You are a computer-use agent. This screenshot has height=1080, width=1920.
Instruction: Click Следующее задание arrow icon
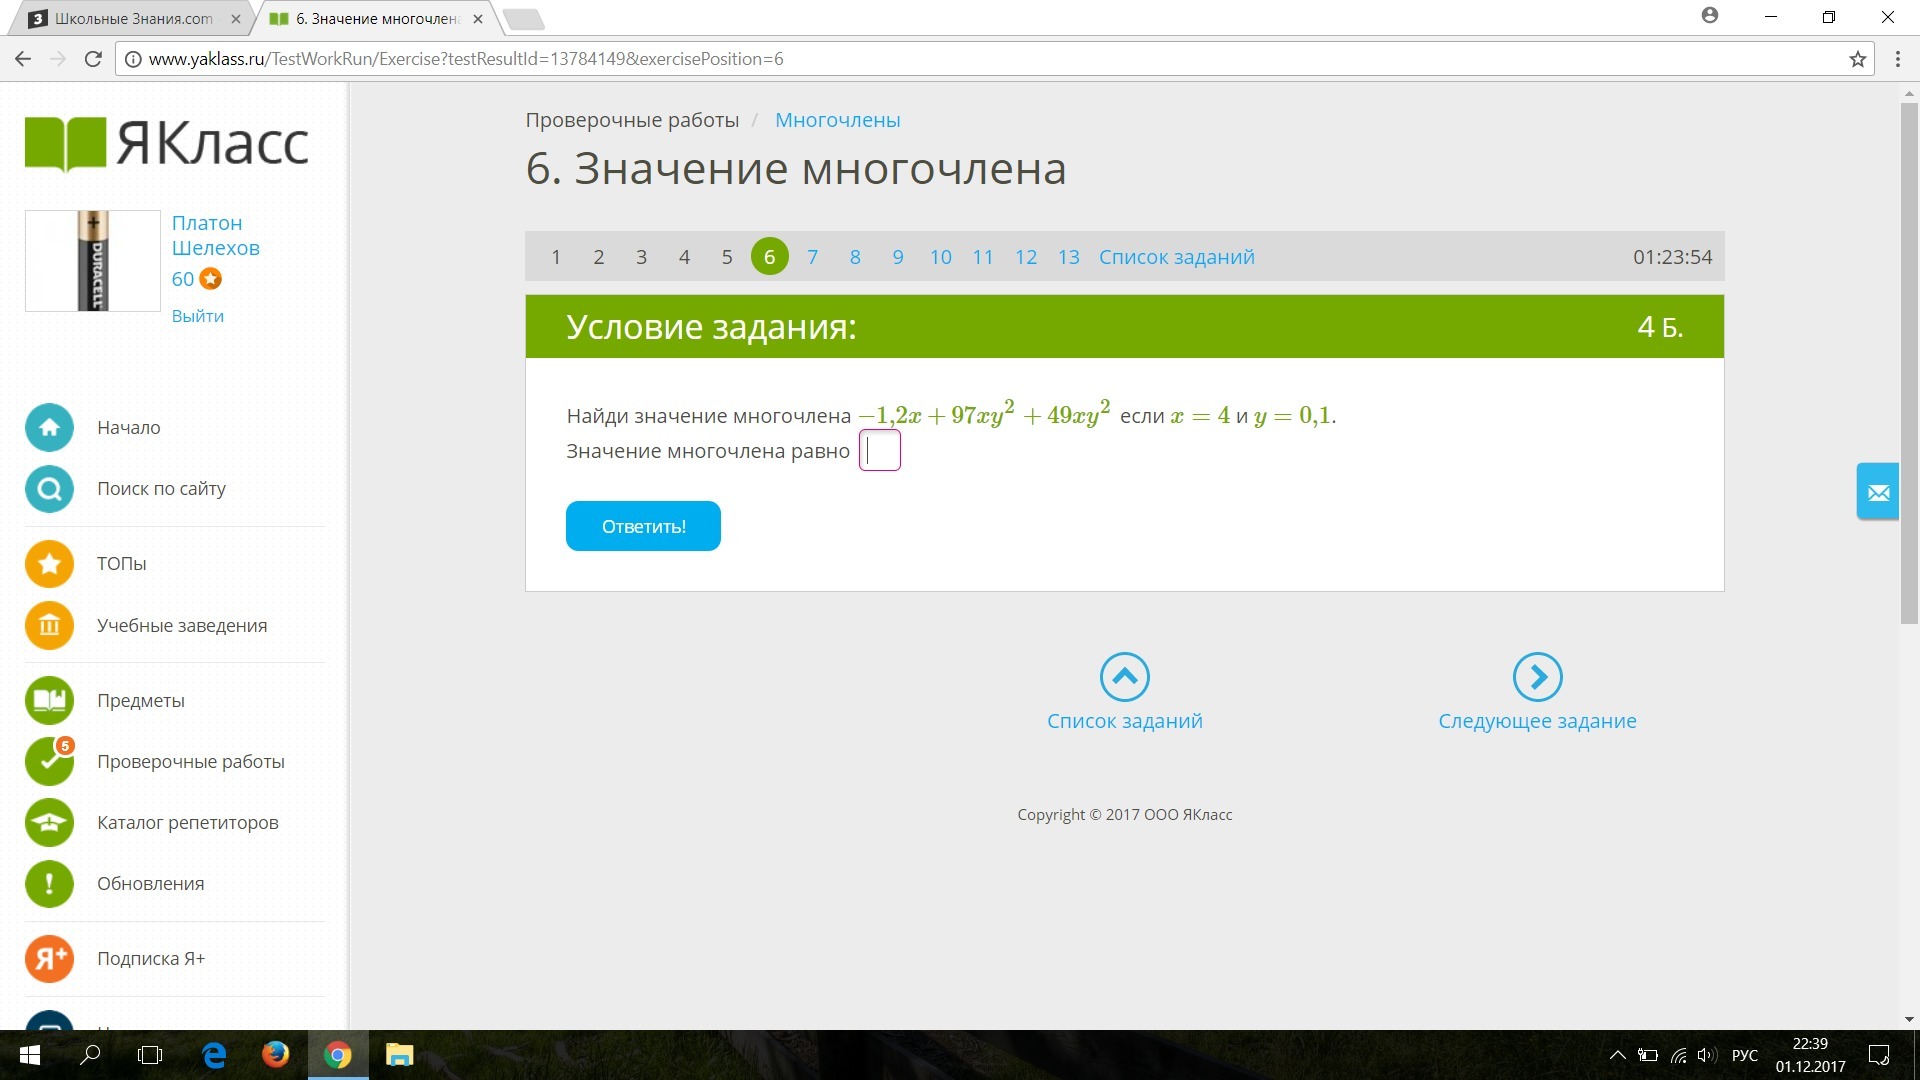tap(1537, 678)
